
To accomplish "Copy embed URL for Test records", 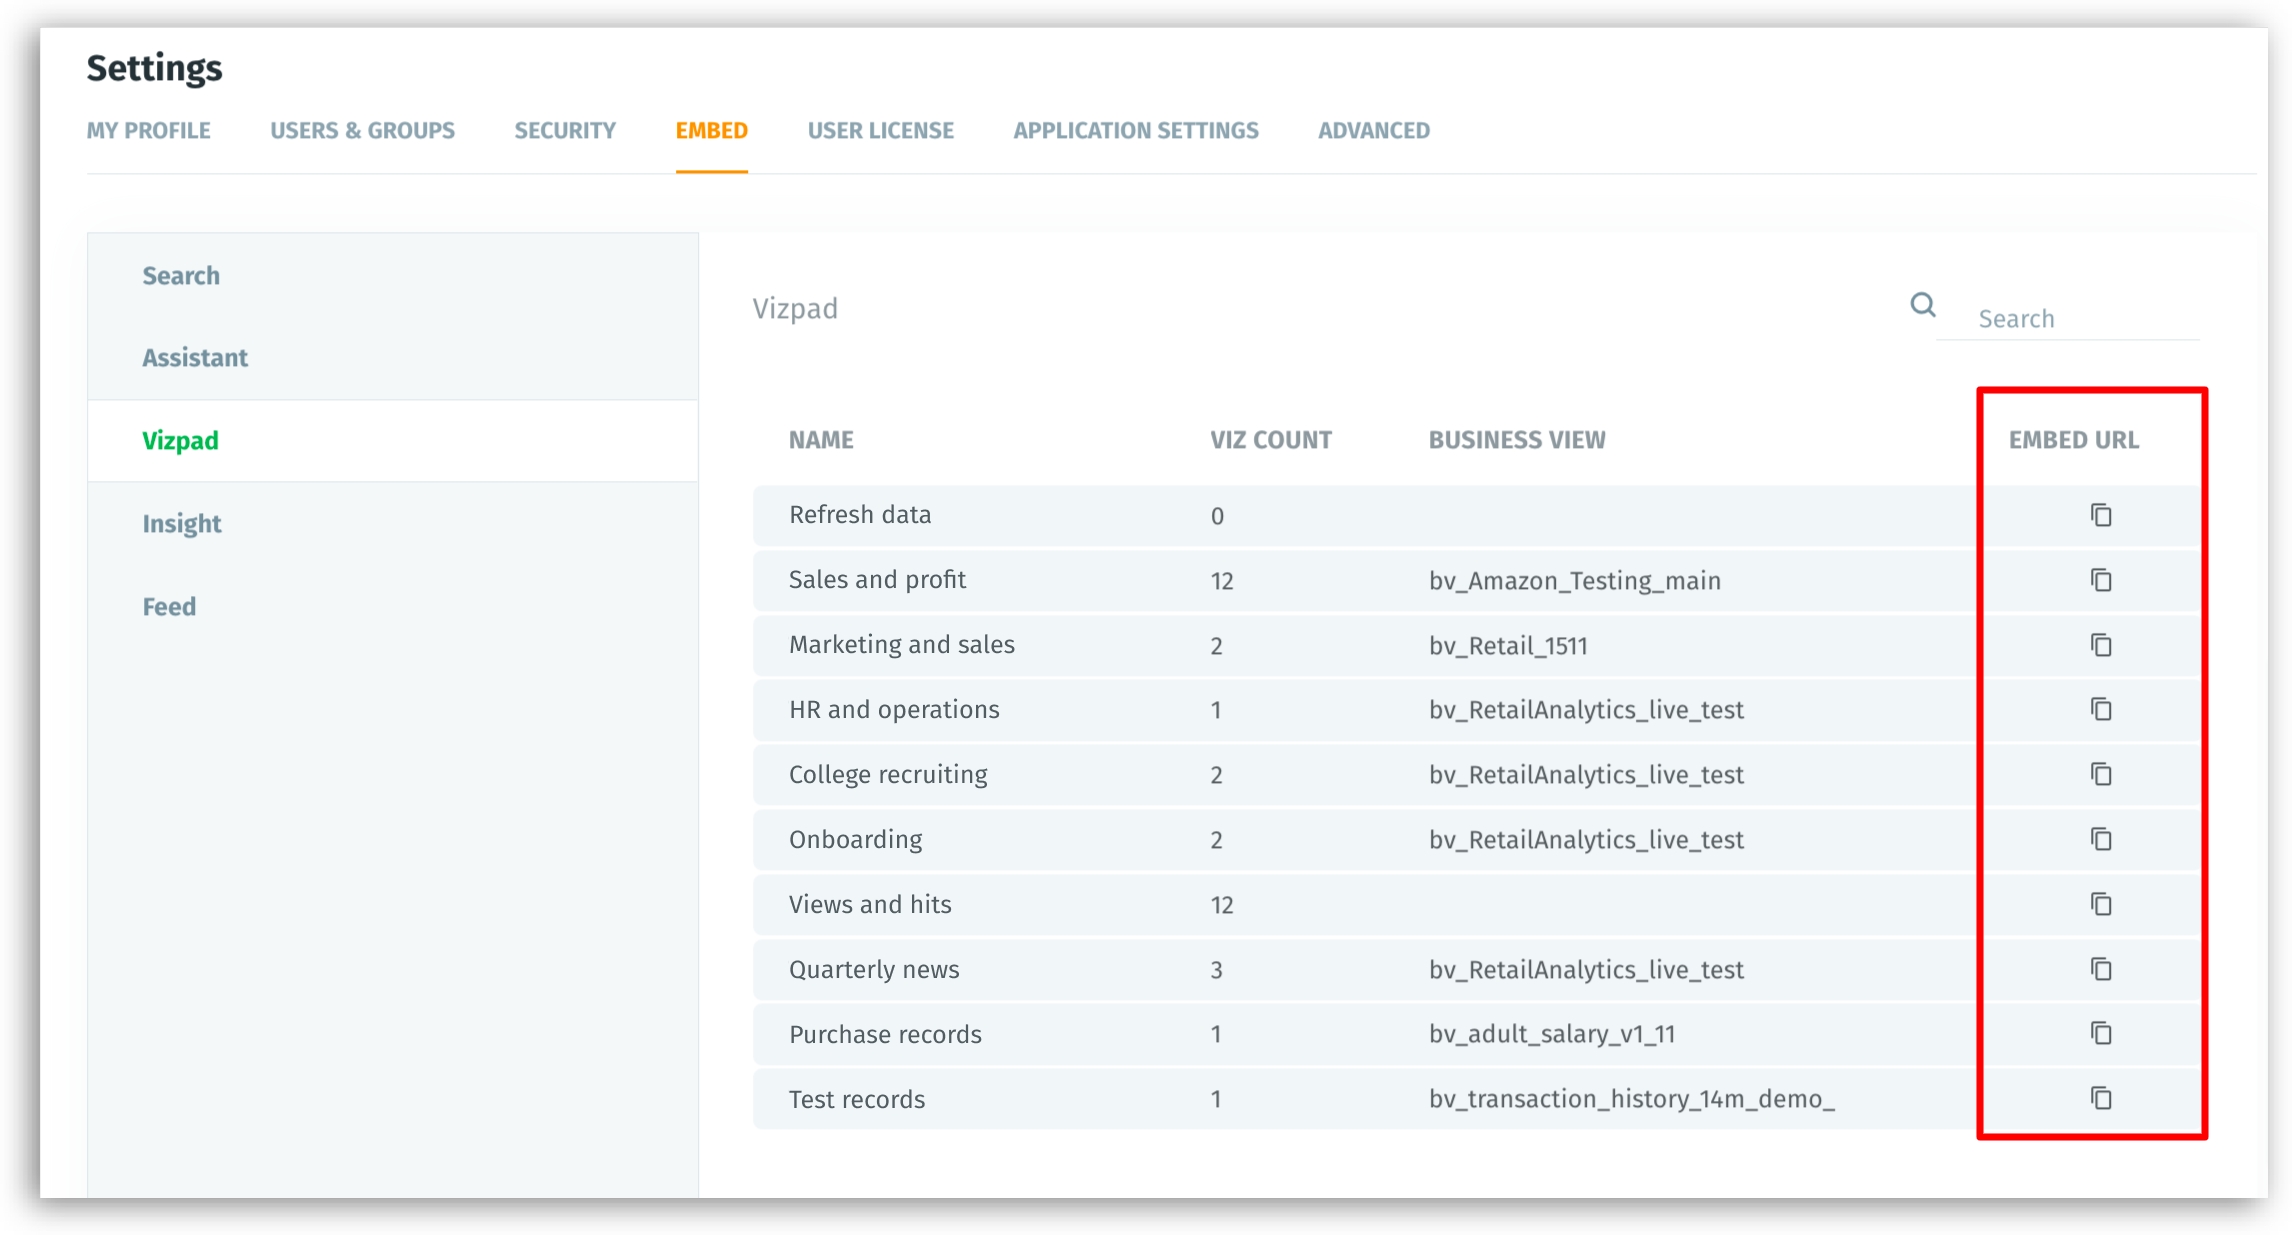I will (2100, 1098).
